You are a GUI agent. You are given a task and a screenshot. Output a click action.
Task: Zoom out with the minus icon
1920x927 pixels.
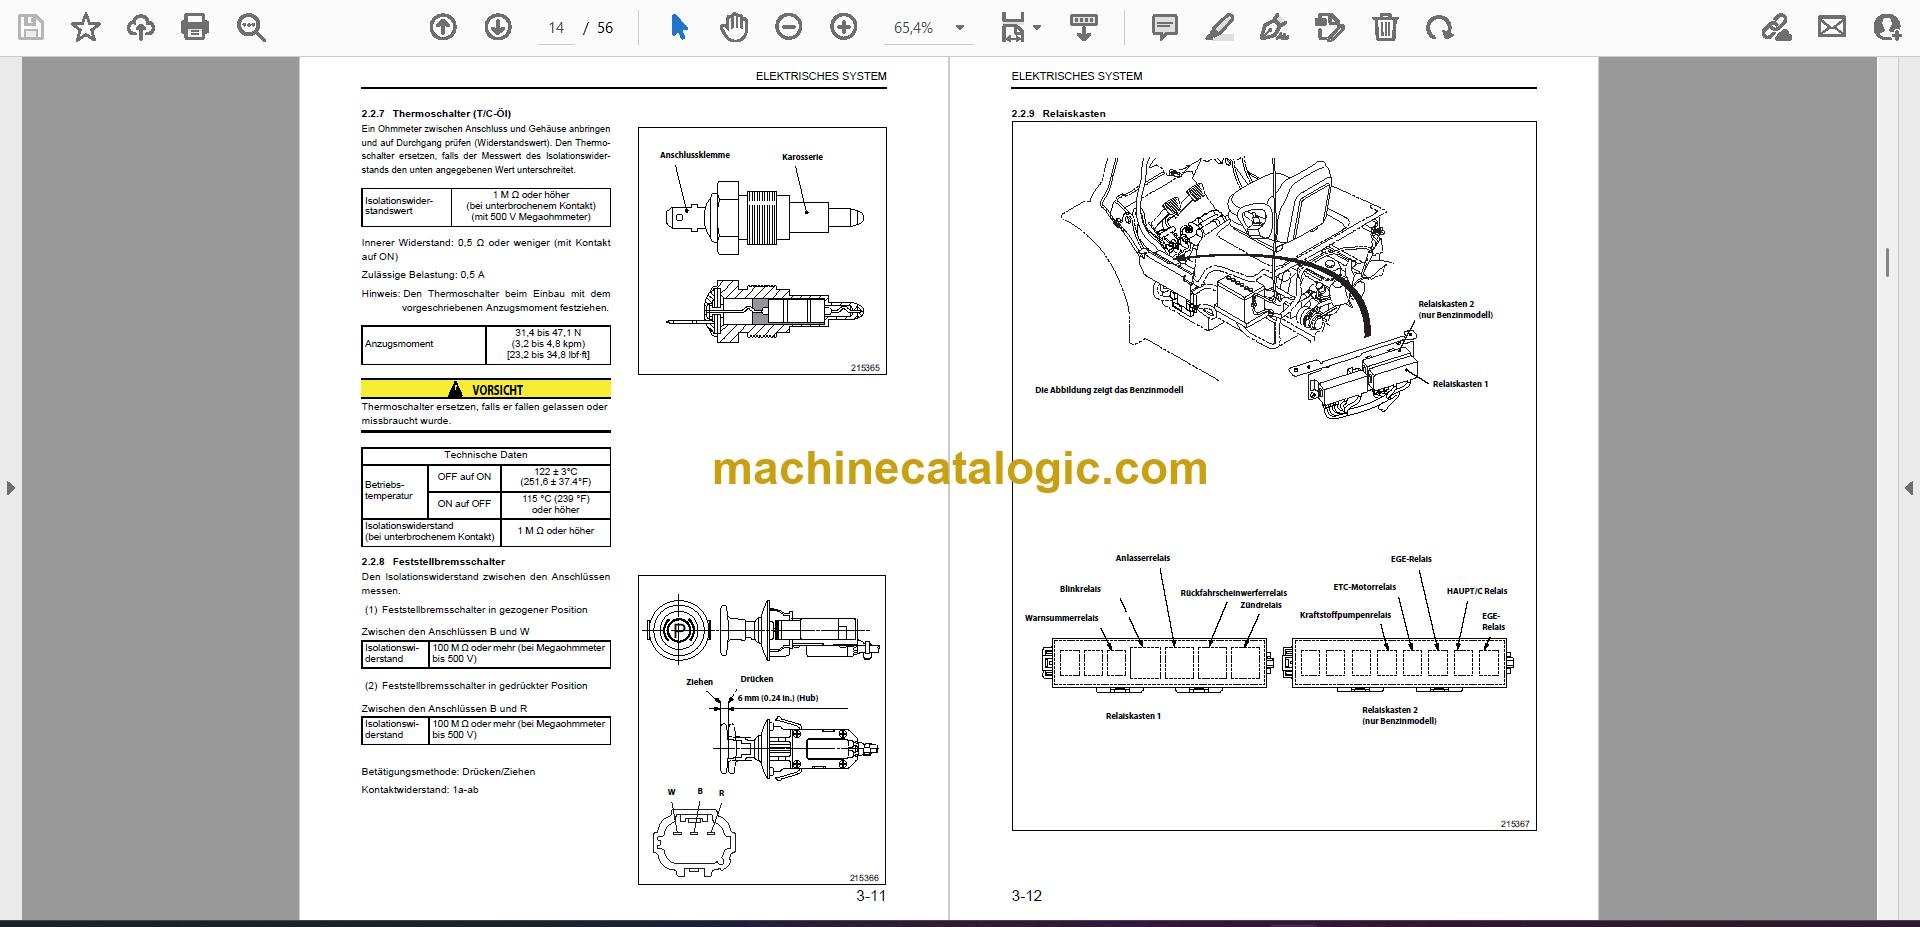point(789,27)
